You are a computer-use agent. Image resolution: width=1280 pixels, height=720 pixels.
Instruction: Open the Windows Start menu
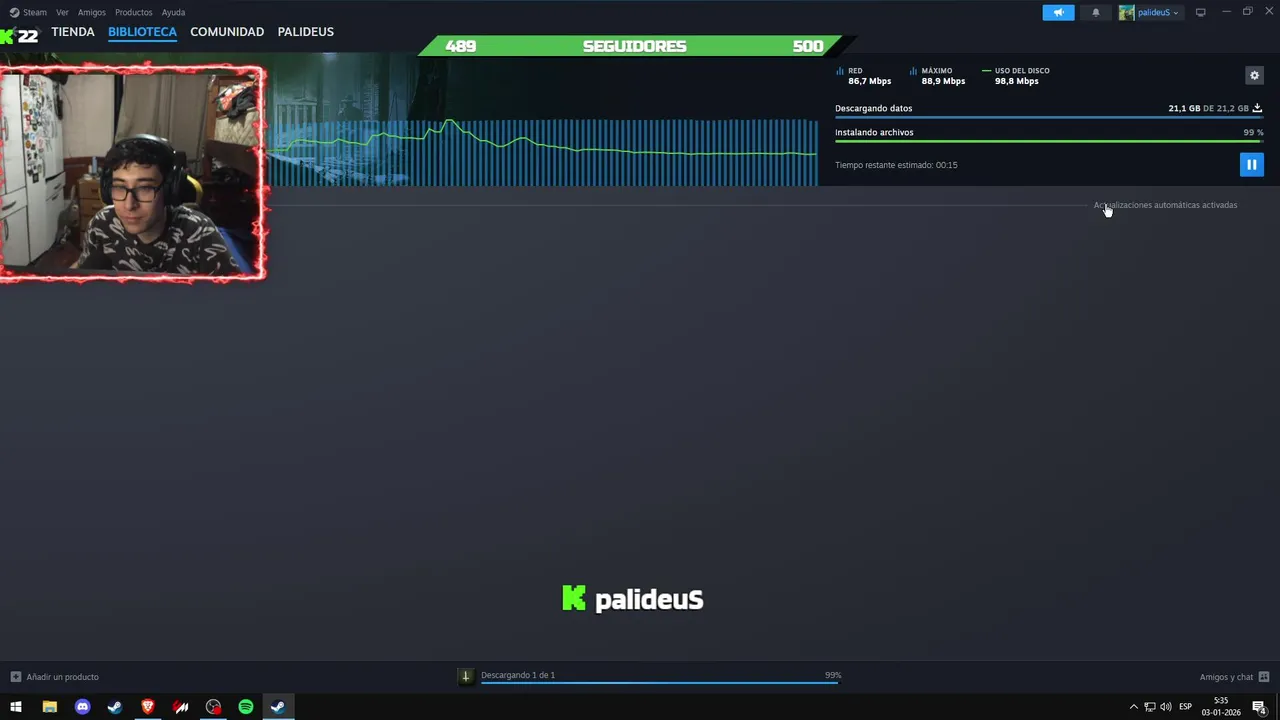coord(16,707)
